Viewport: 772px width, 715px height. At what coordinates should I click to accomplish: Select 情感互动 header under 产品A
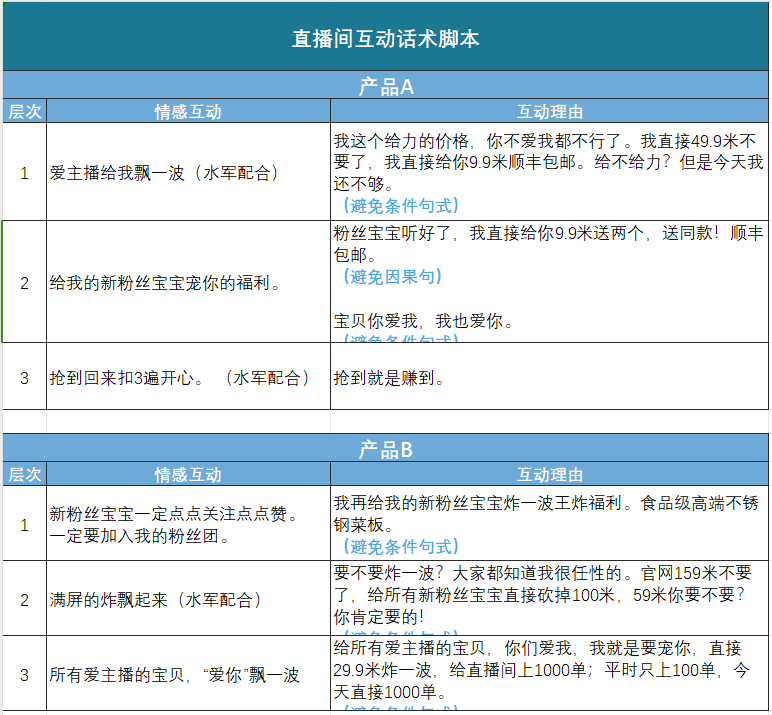(188, 111)
